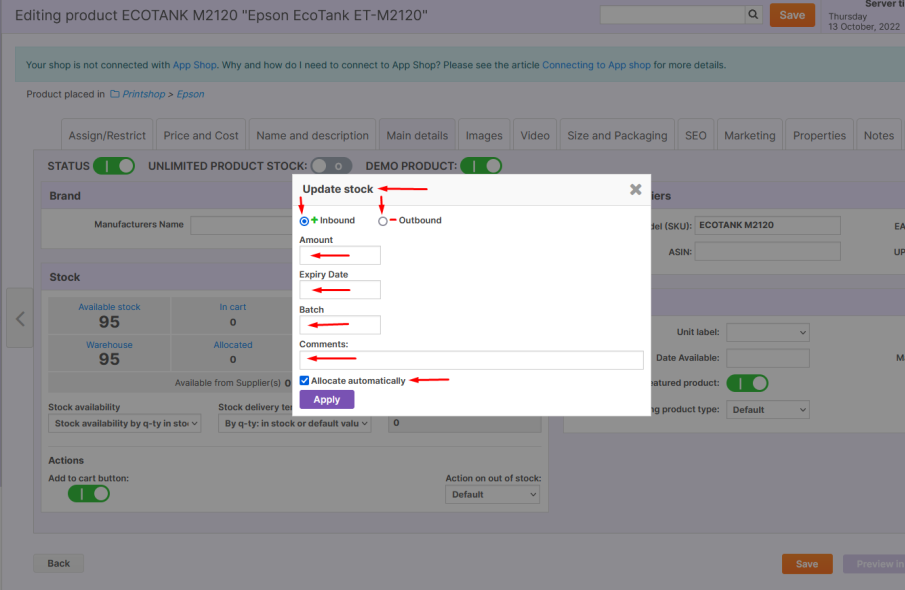Screen dimensions: 905x590
Task: Click the left chevron side panel arrow
Action: [x=20, y=319]
